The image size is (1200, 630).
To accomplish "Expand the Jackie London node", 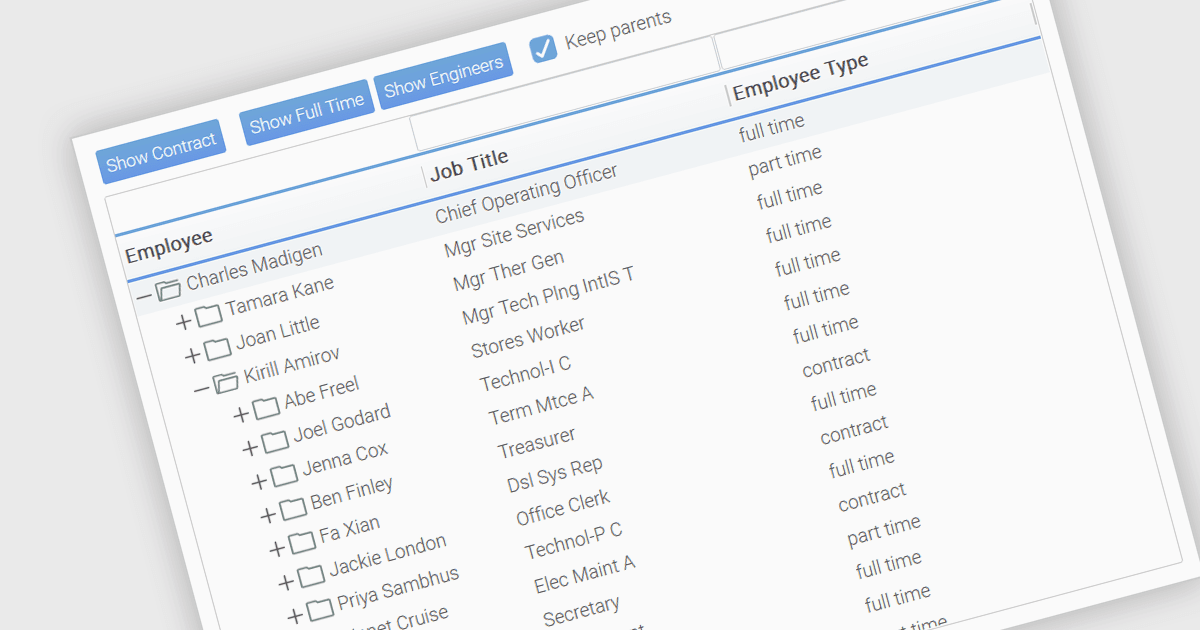I will [286, 581].
